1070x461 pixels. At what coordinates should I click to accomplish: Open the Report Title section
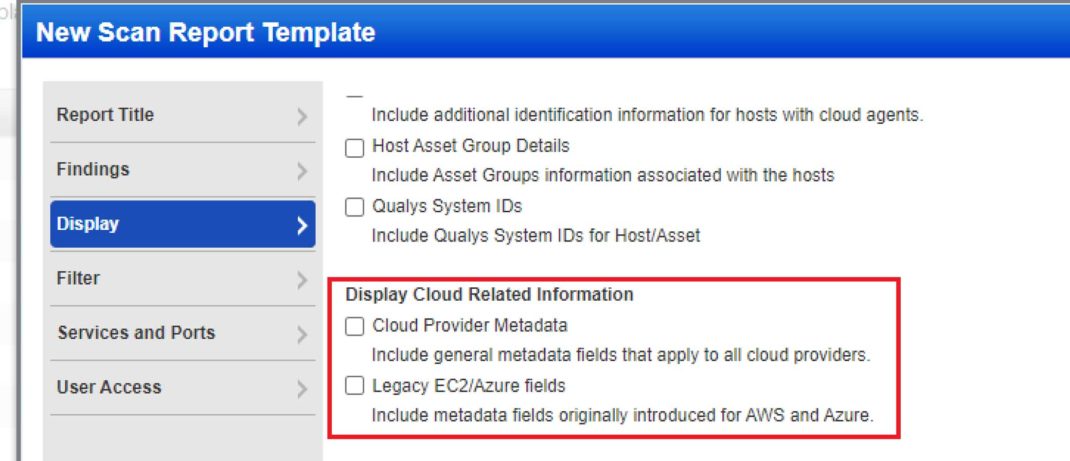point(183,115)
